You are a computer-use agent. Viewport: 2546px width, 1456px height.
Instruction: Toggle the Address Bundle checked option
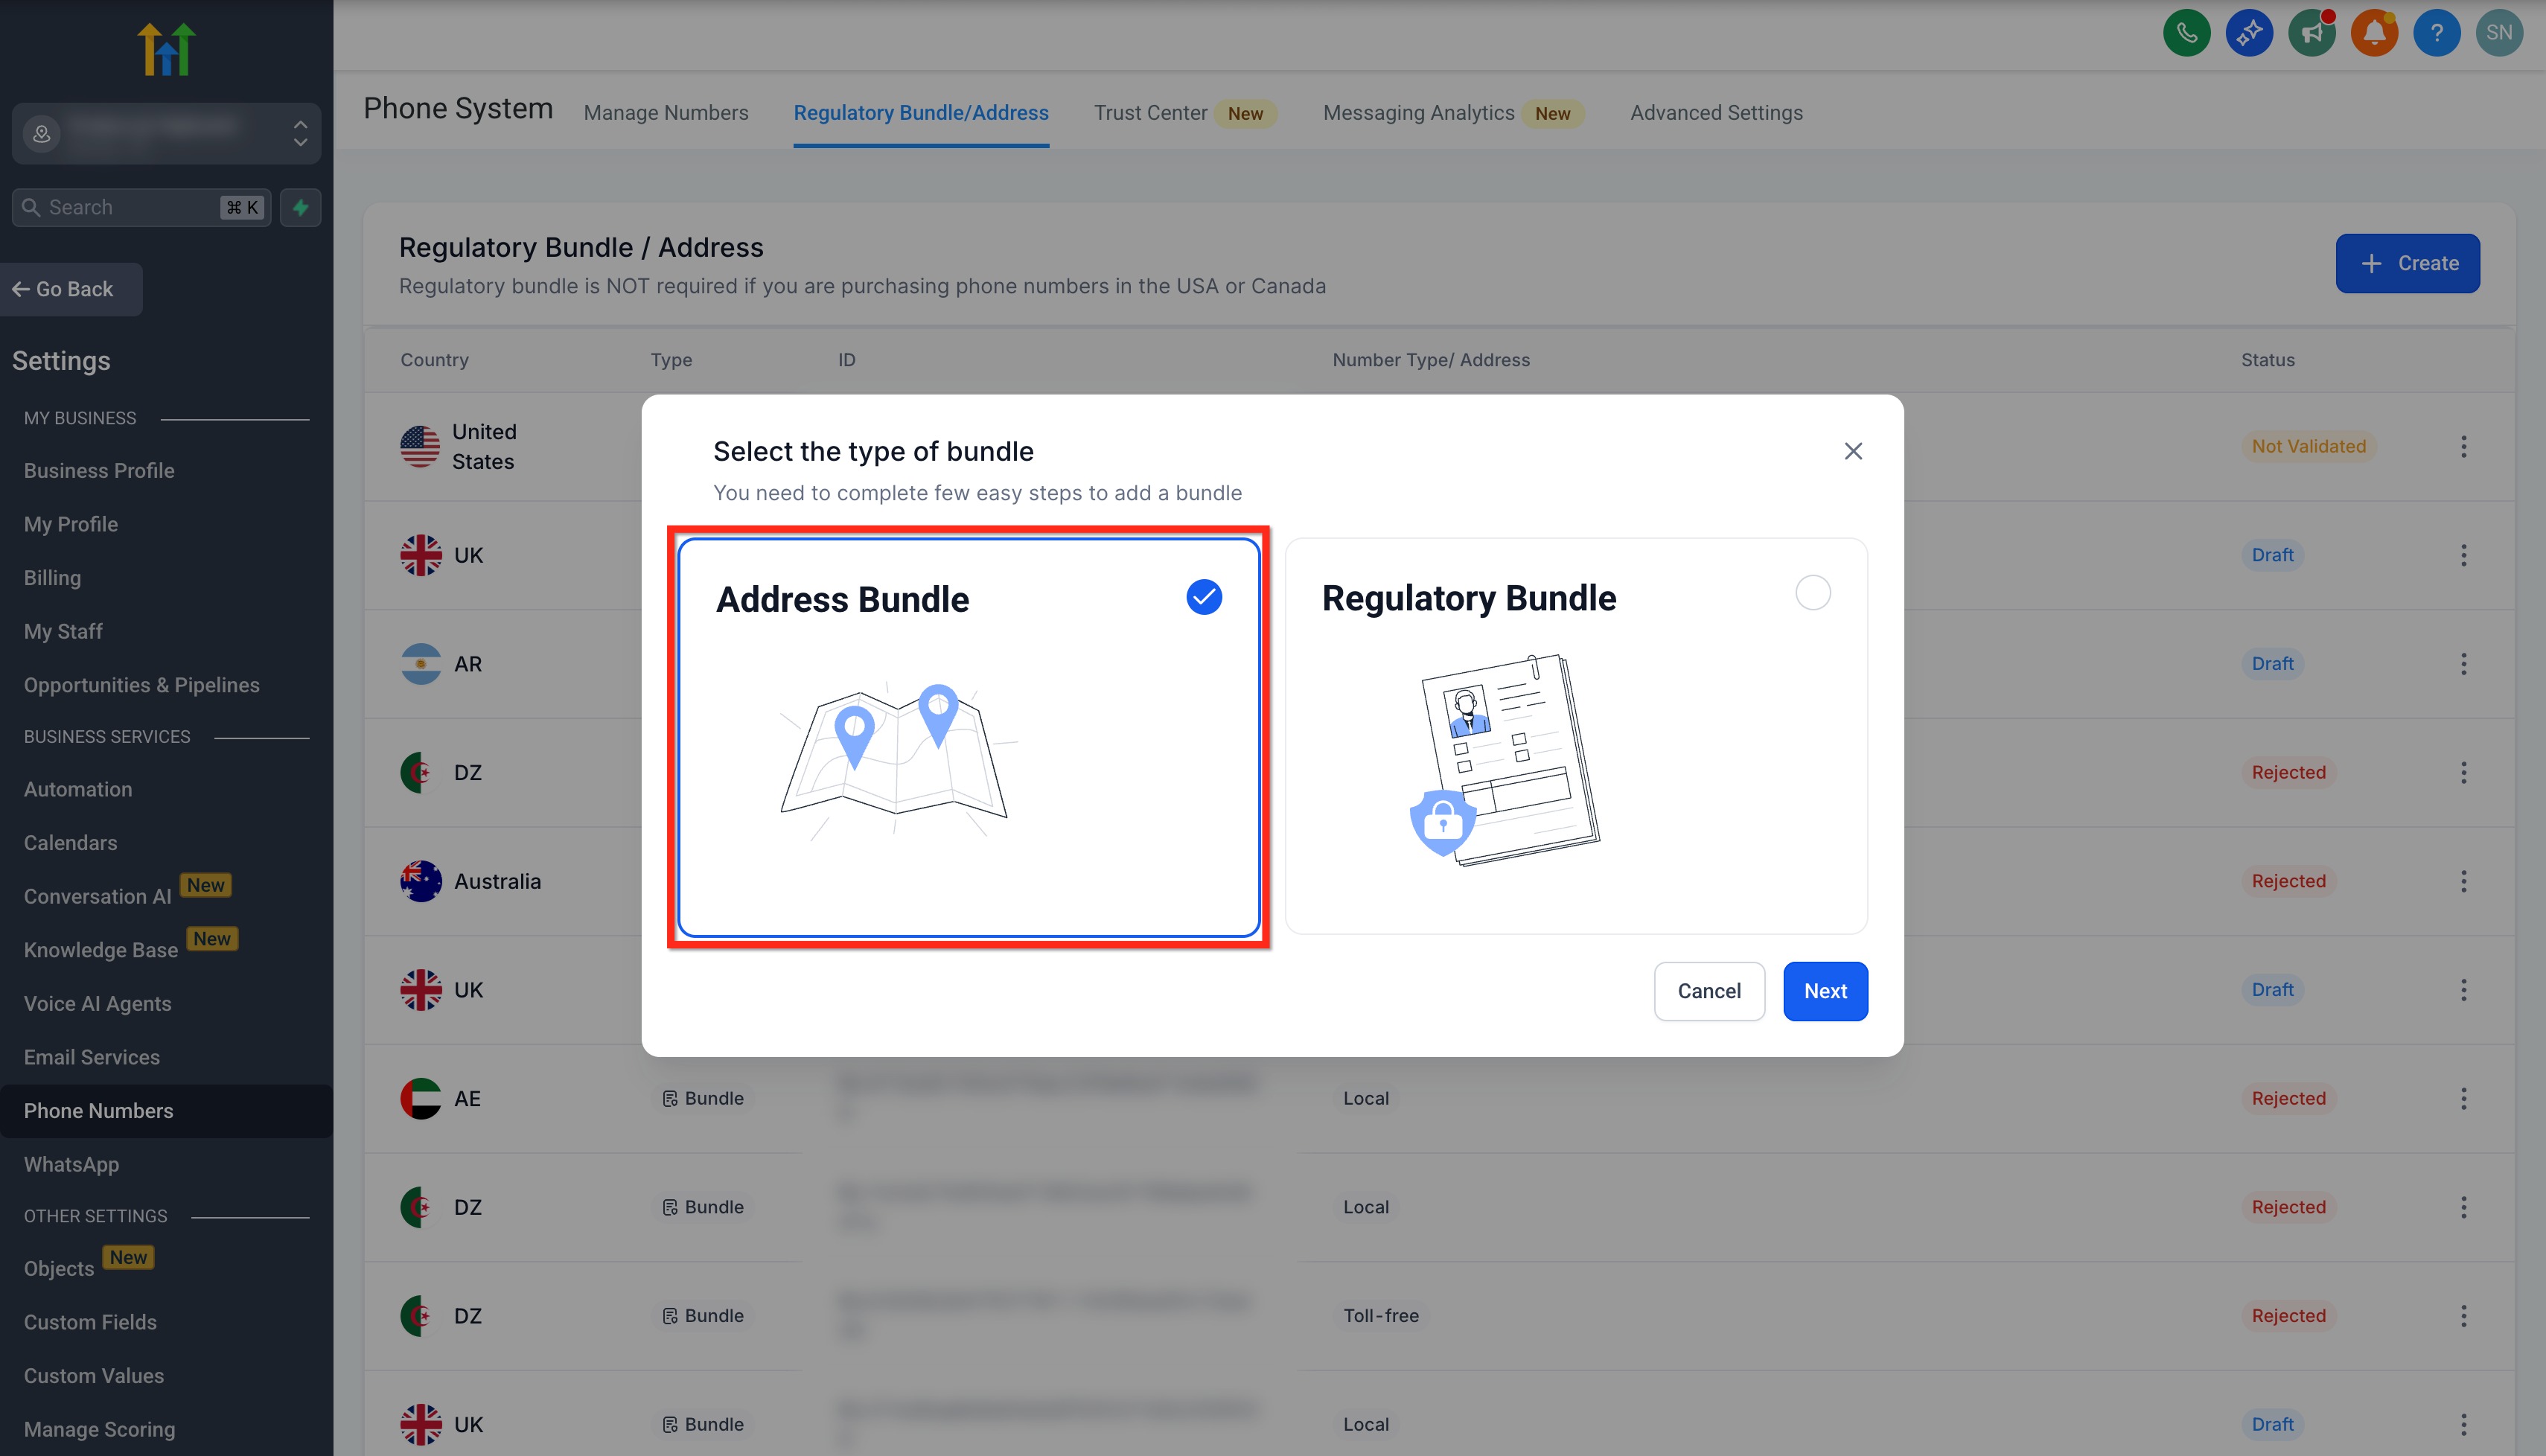click(x=1204, y=597)
